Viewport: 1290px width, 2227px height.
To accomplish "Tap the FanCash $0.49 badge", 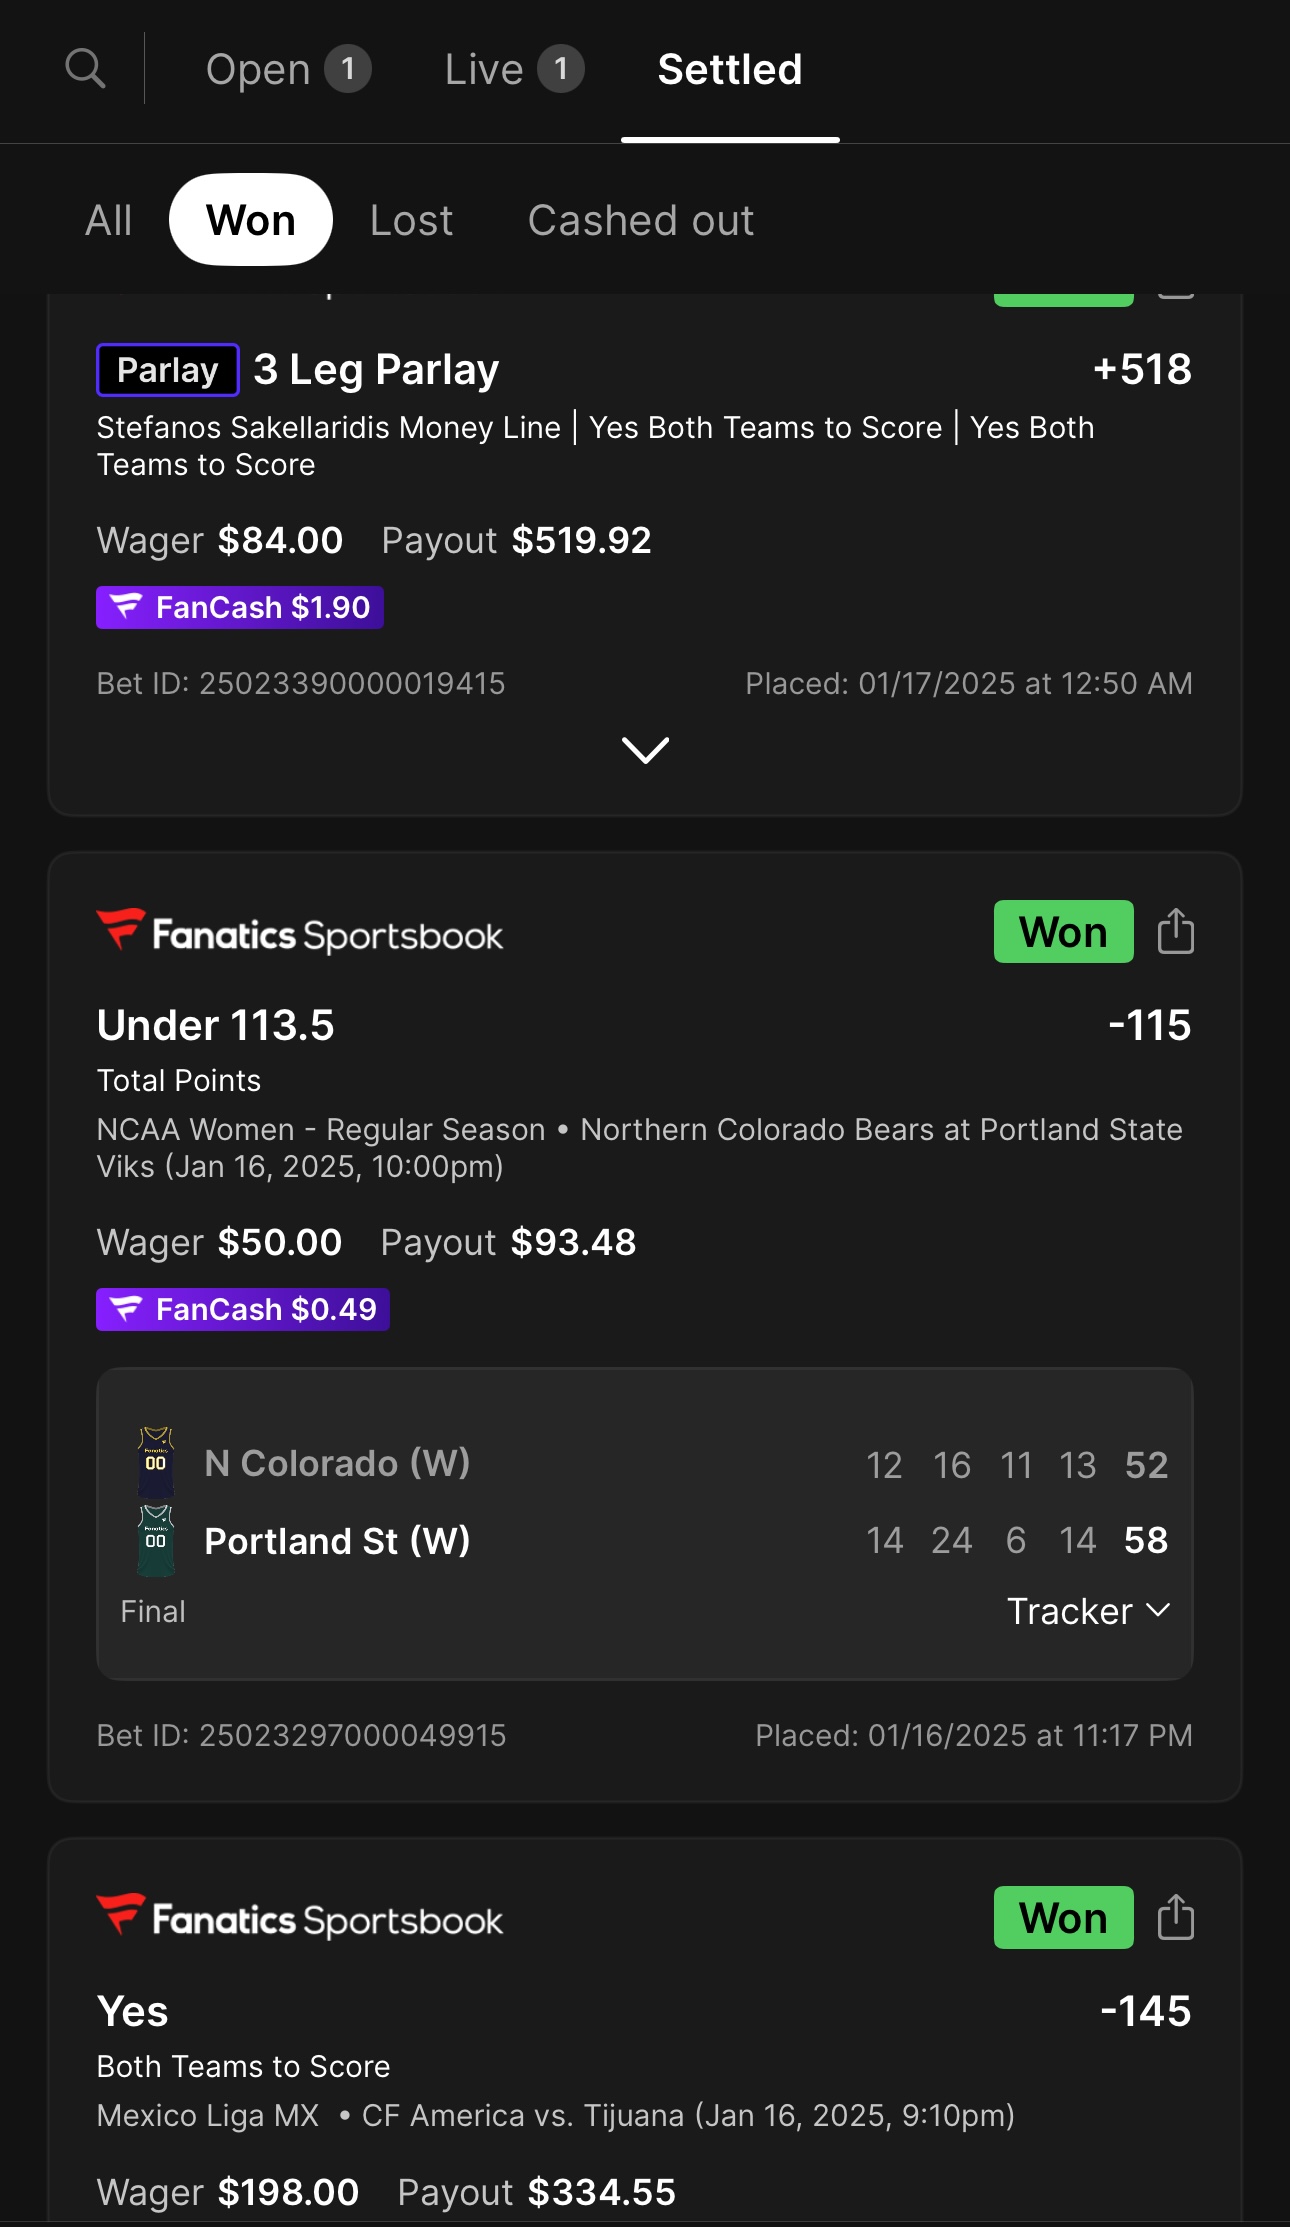I will pyautogui.click(x=243, y=1309).
